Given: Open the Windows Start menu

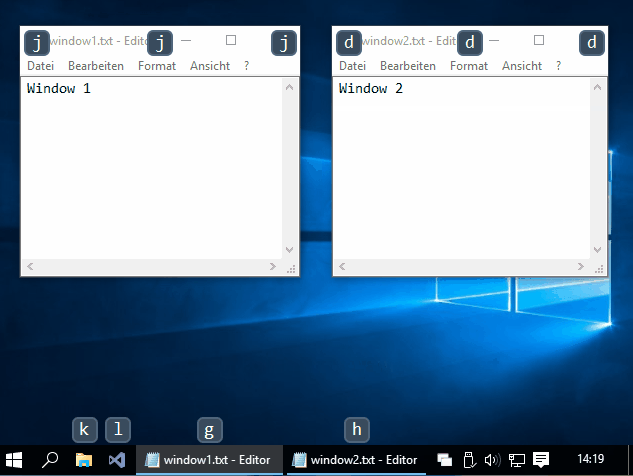Looking at the screenshot, I should pyautogui.click(x=14, y=460).
